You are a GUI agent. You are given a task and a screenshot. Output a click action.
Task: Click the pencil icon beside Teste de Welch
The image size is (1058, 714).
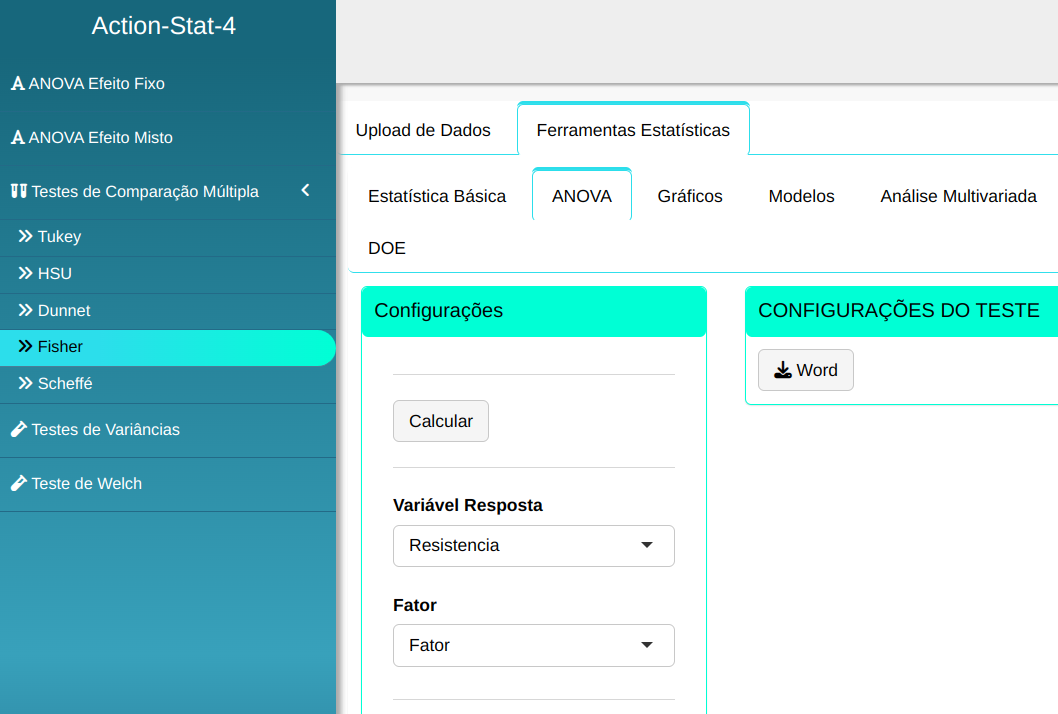18,484
